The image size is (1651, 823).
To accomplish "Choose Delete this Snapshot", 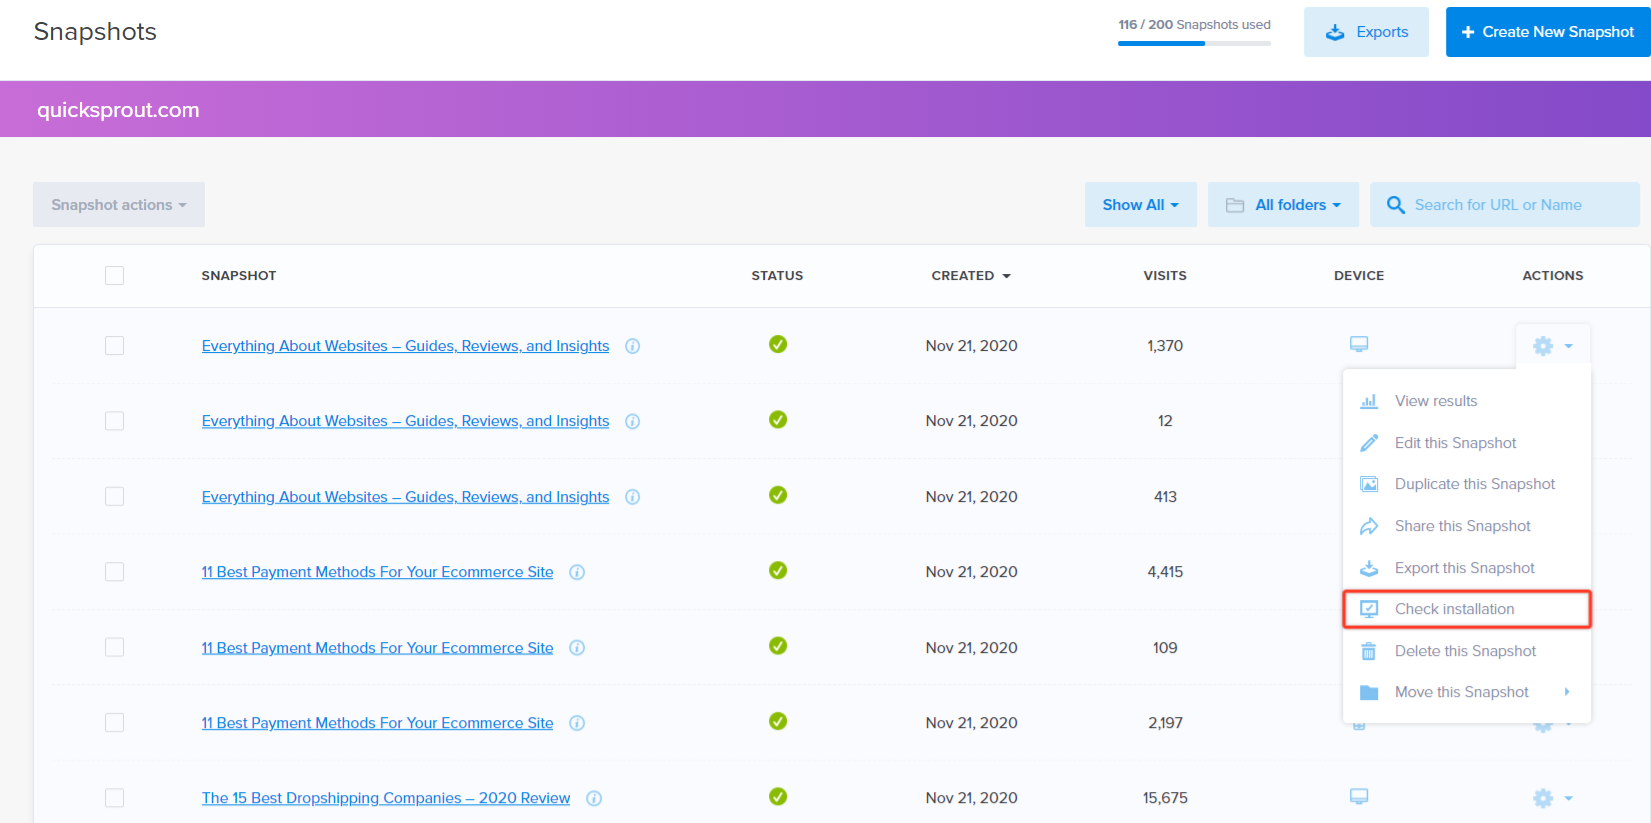I will pos(1466,651).
